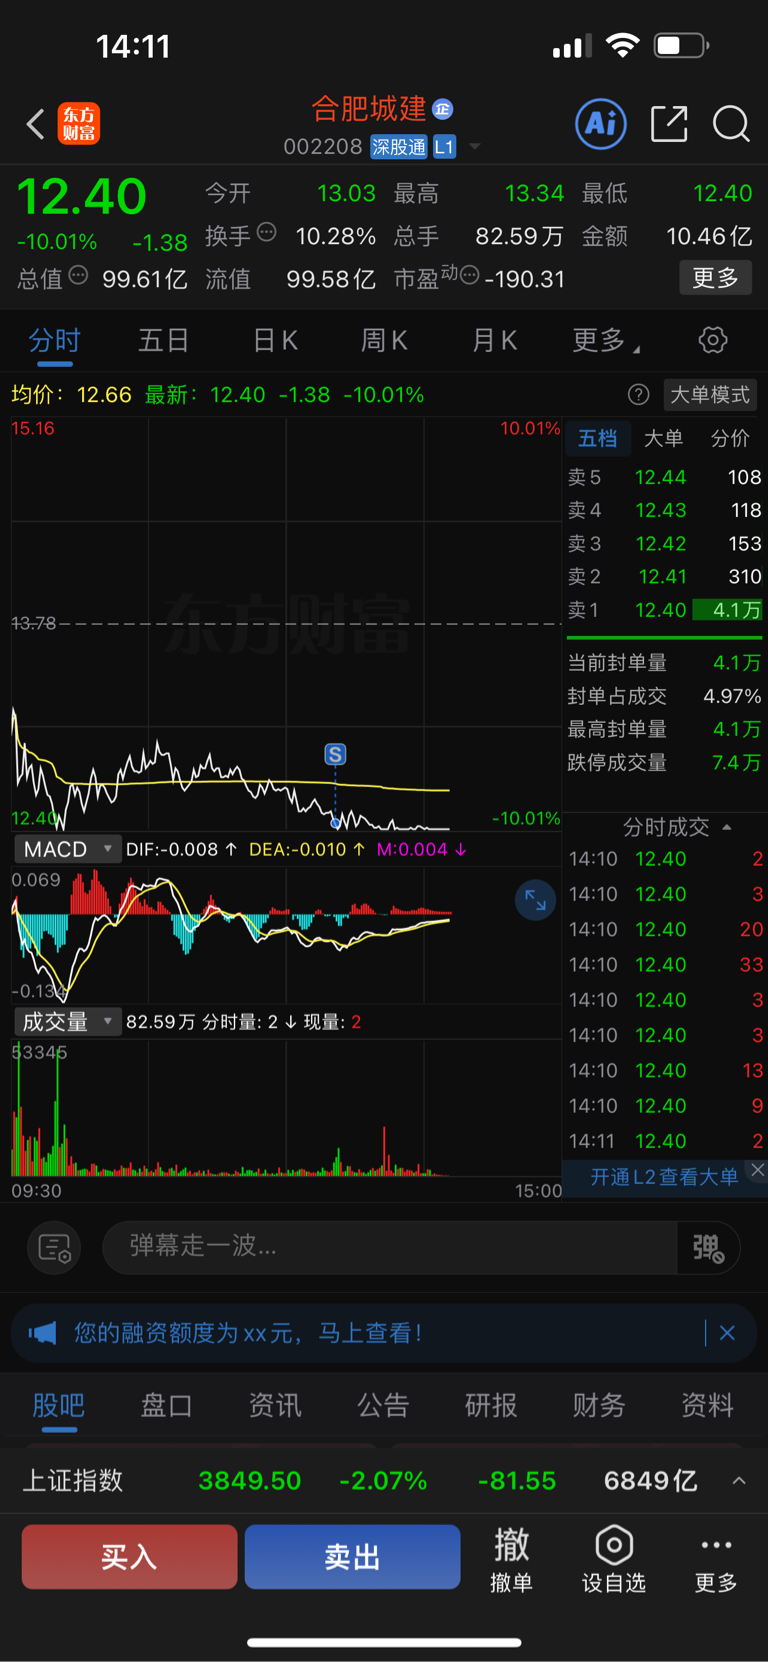Tap the megaphone notice icon
The image size is (768, 1662).
(42, 1333)
